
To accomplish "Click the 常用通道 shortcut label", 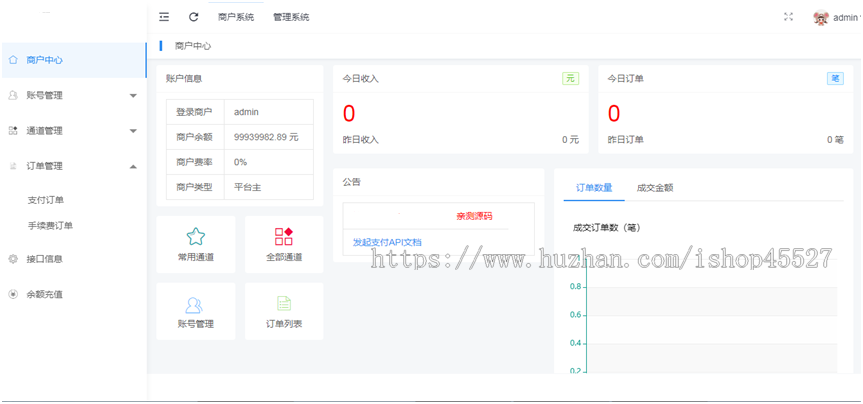I will coord(196,257).
